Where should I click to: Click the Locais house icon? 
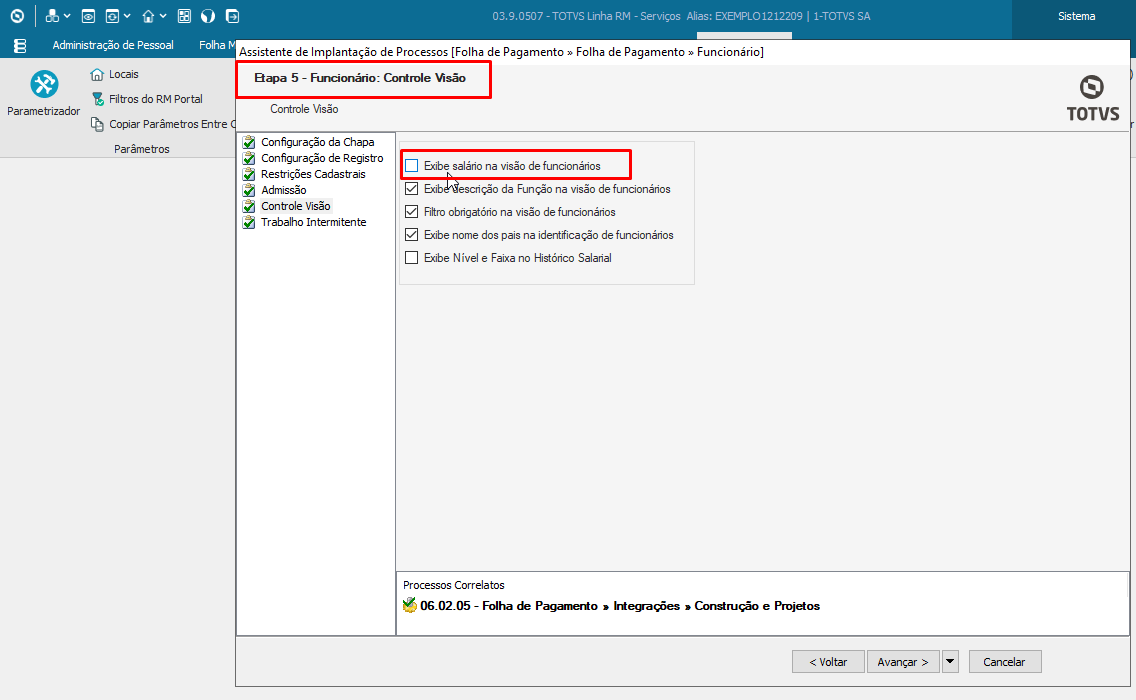coord(97,74)
